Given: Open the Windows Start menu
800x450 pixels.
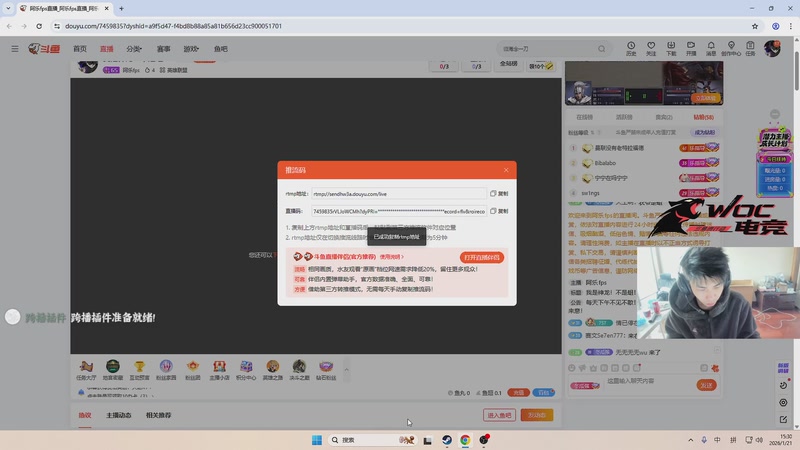Looking at the screenshot, I should [317, 440].
